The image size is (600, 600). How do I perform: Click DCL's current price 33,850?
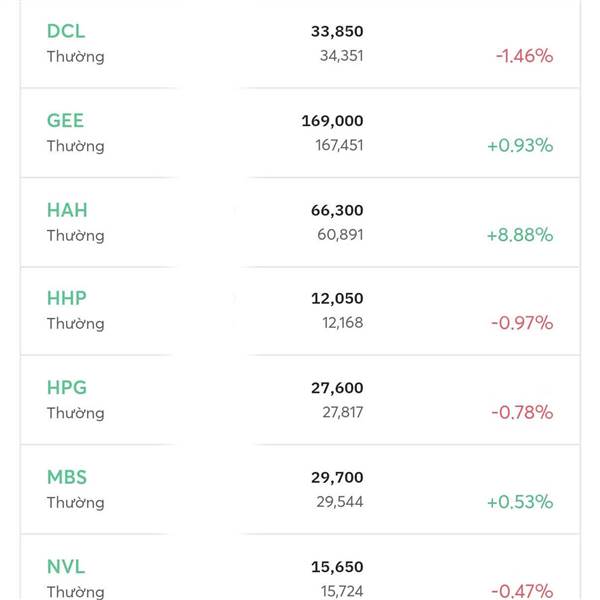point(337,32)
